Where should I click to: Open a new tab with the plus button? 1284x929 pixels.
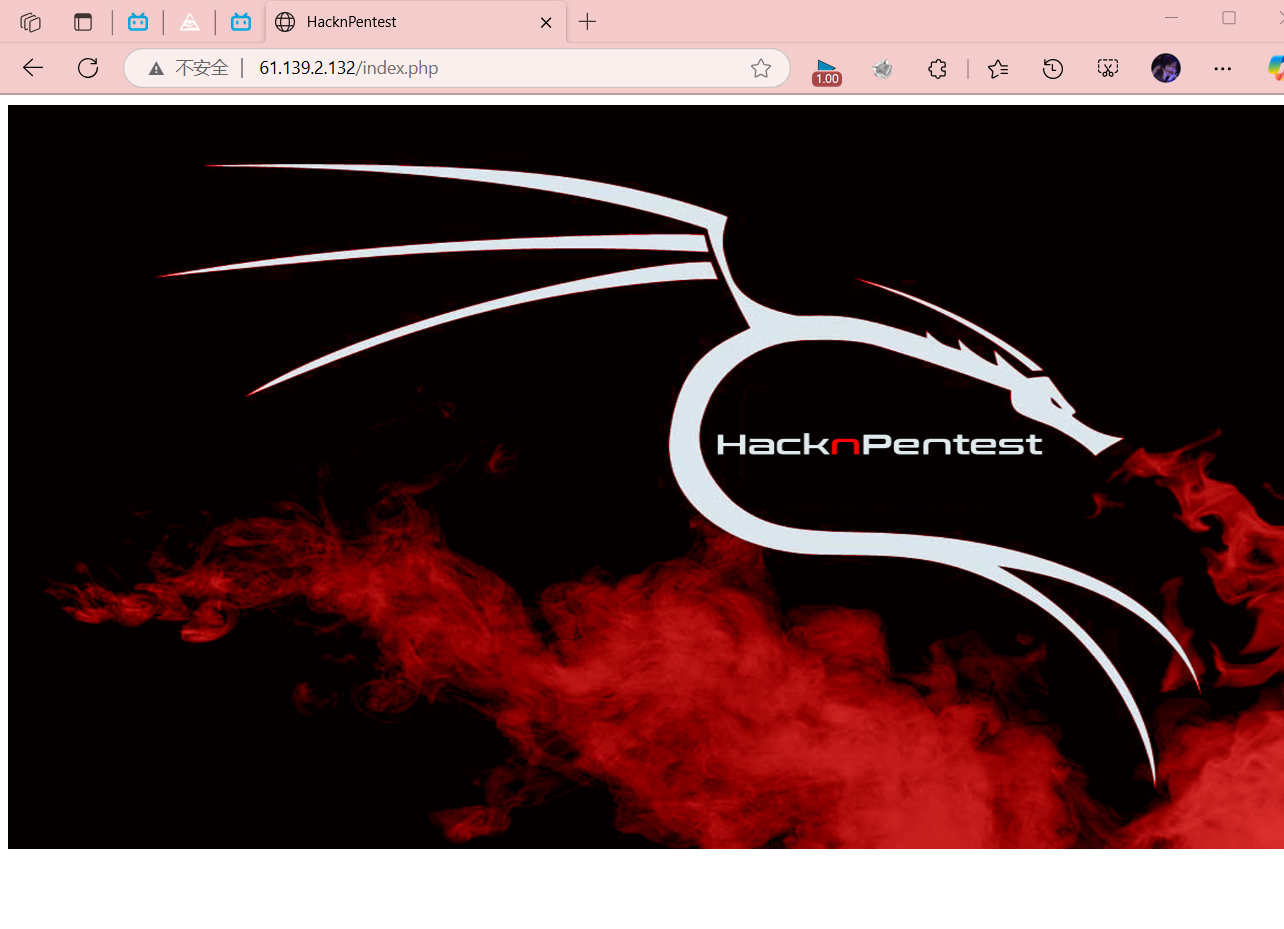click(x=588, y=22)
